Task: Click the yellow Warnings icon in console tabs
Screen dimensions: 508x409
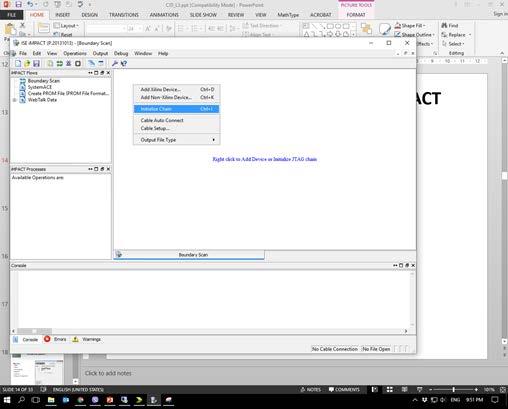Action: (x=76, y=339)
